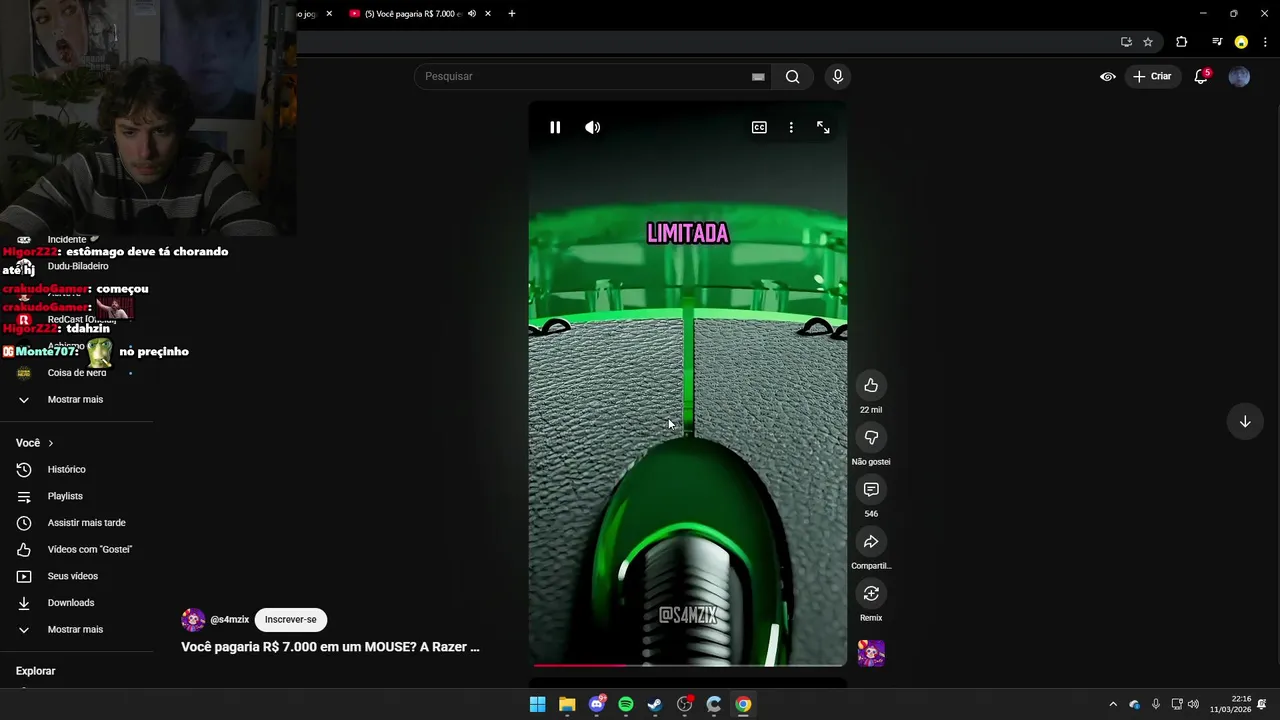Open the YouTube account avatar menu
The image size is (1280, 720).
coord(1239,76)
